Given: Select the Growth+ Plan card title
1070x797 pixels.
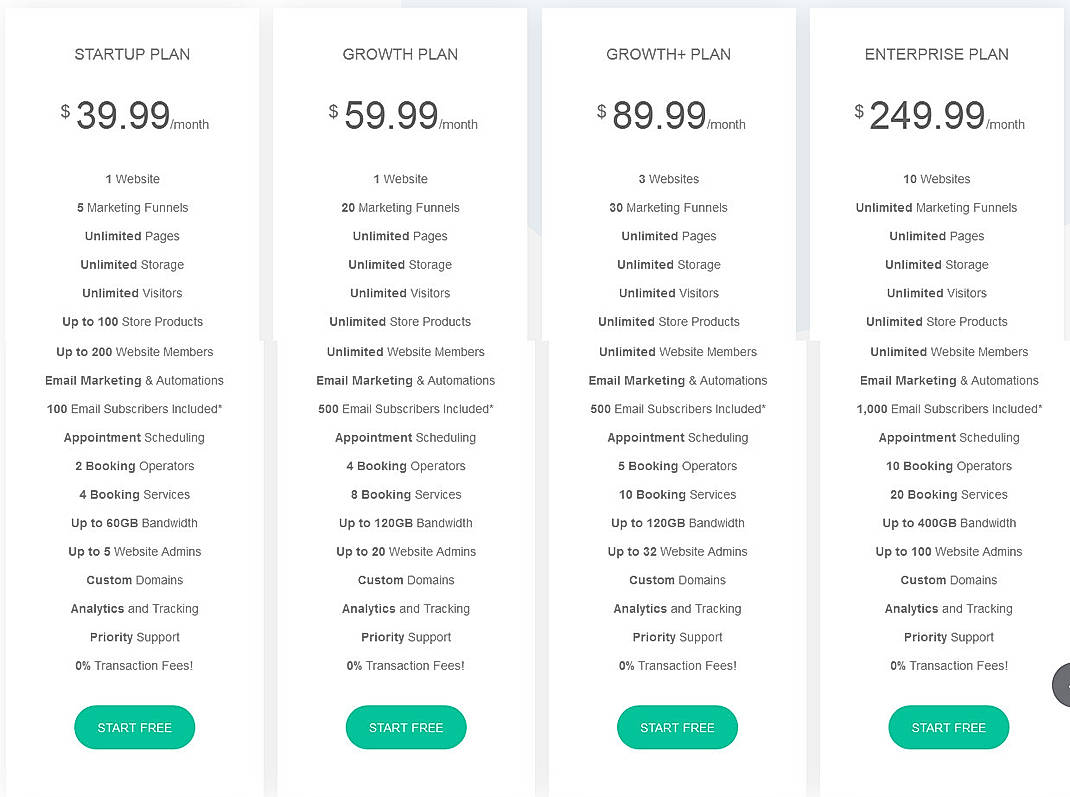Looking at the screenshot, I should (x=668, y=54).
